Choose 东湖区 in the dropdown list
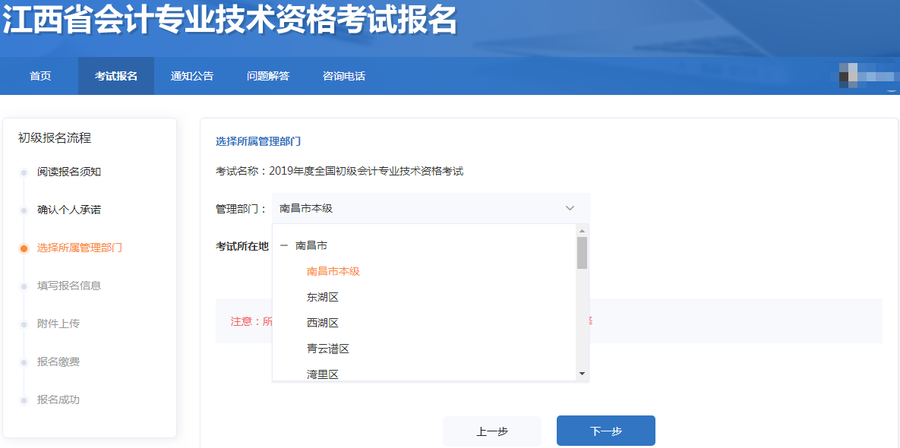Viewport: 900px width, 448px height. [x=323, y=297]
